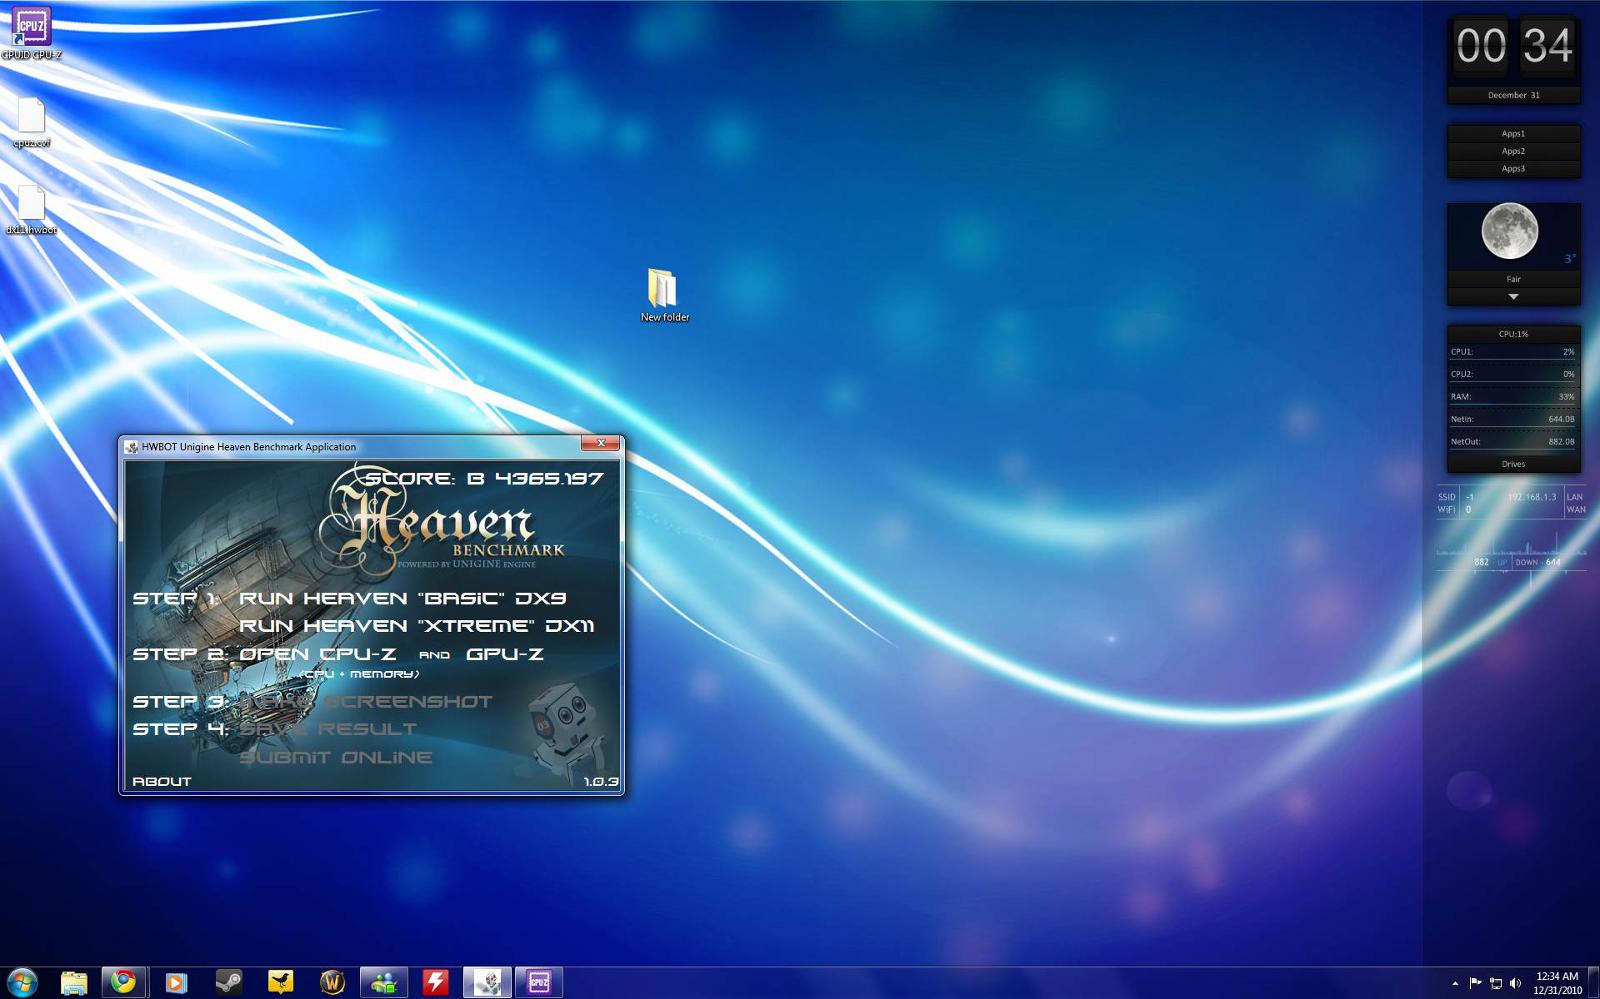This screenshot has height=999, width=1600.
Task: Click the LAN label in network gadget
Action: tap(1575, 497)
